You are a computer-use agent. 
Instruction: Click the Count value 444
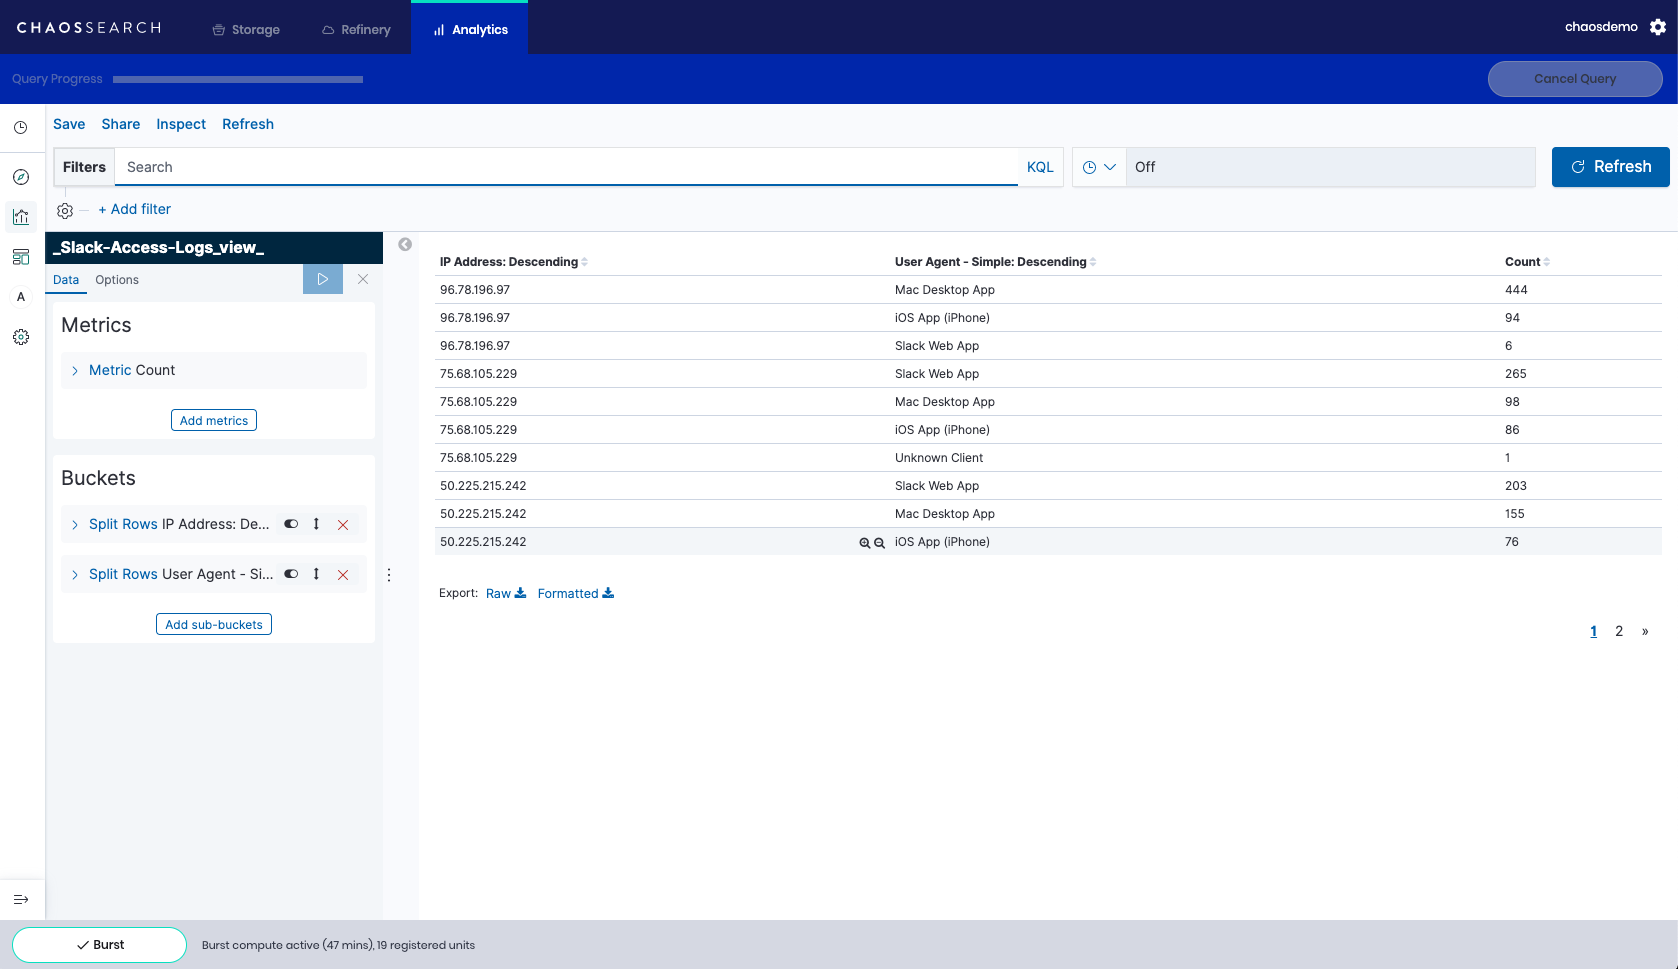[x=1516, y=290]
